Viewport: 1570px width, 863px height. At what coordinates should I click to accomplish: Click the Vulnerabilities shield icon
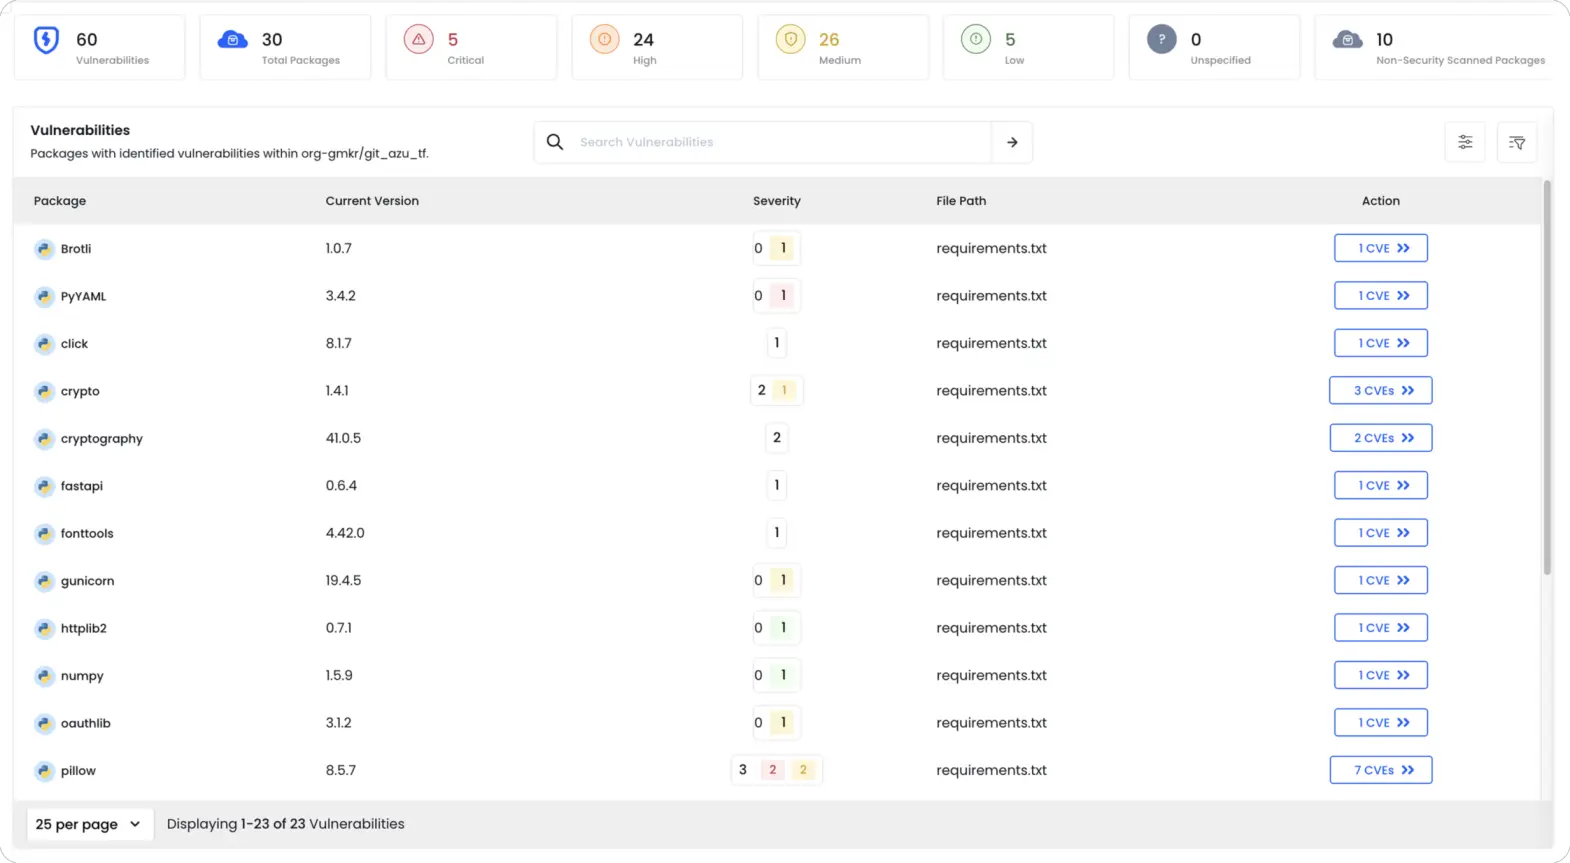[46, 40]
